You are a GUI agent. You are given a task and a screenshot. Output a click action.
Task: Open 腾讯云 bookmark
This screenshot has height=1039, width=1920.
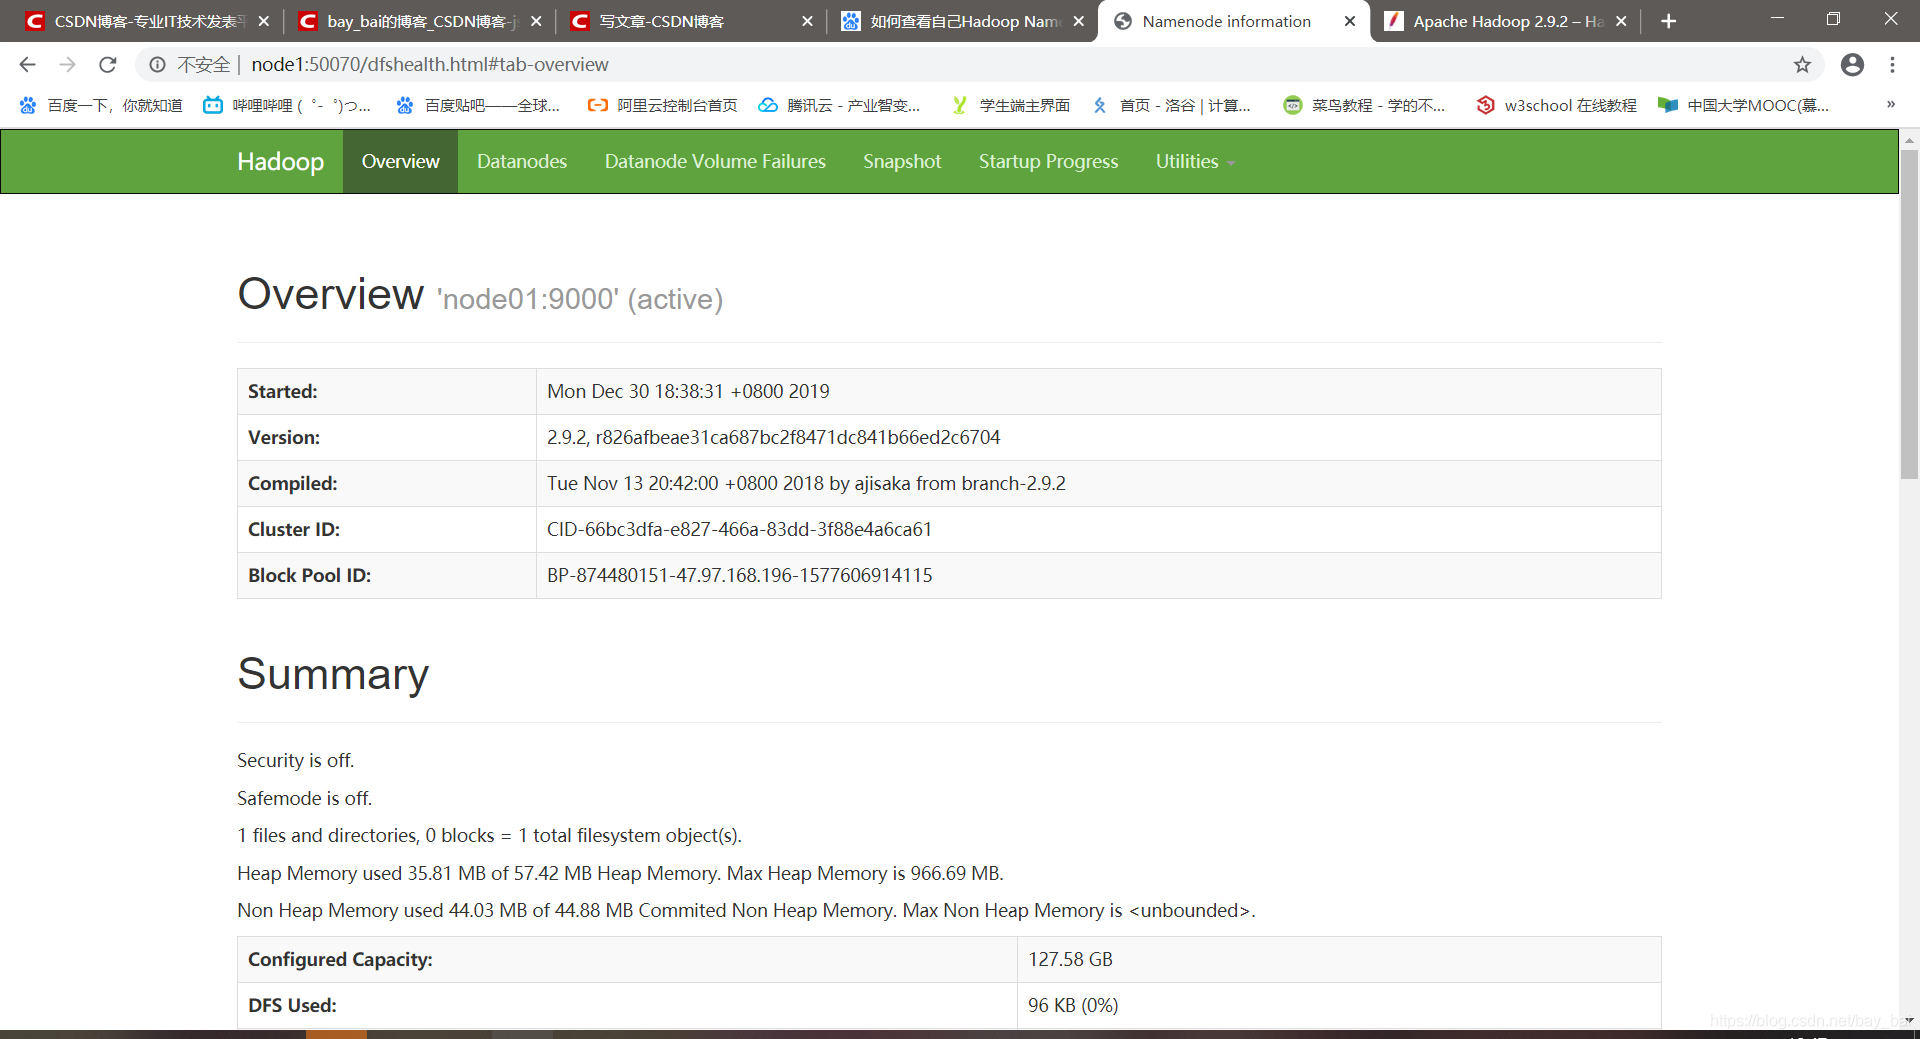[x=839, y=105]
